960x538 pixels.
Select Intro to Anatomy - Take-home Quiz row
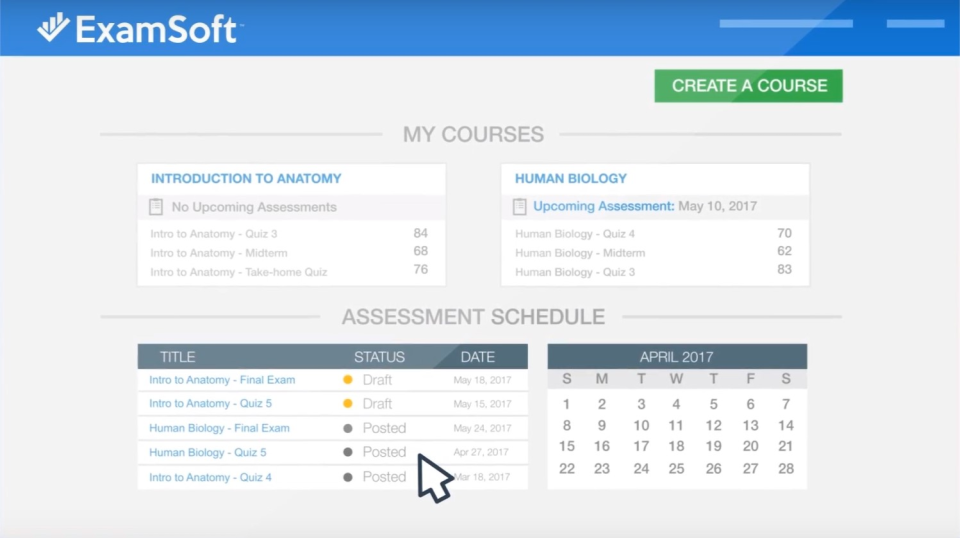coord(290,272)
